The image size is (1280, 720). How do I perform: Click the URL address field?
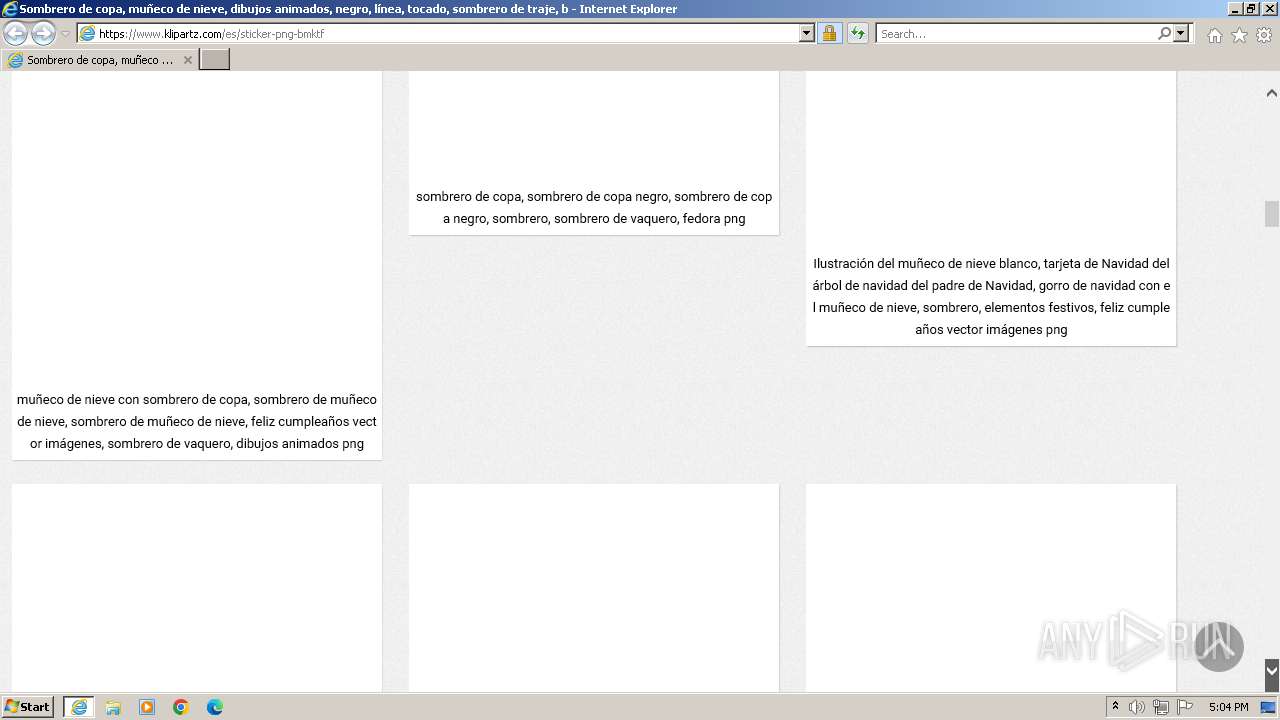point(438,33)
